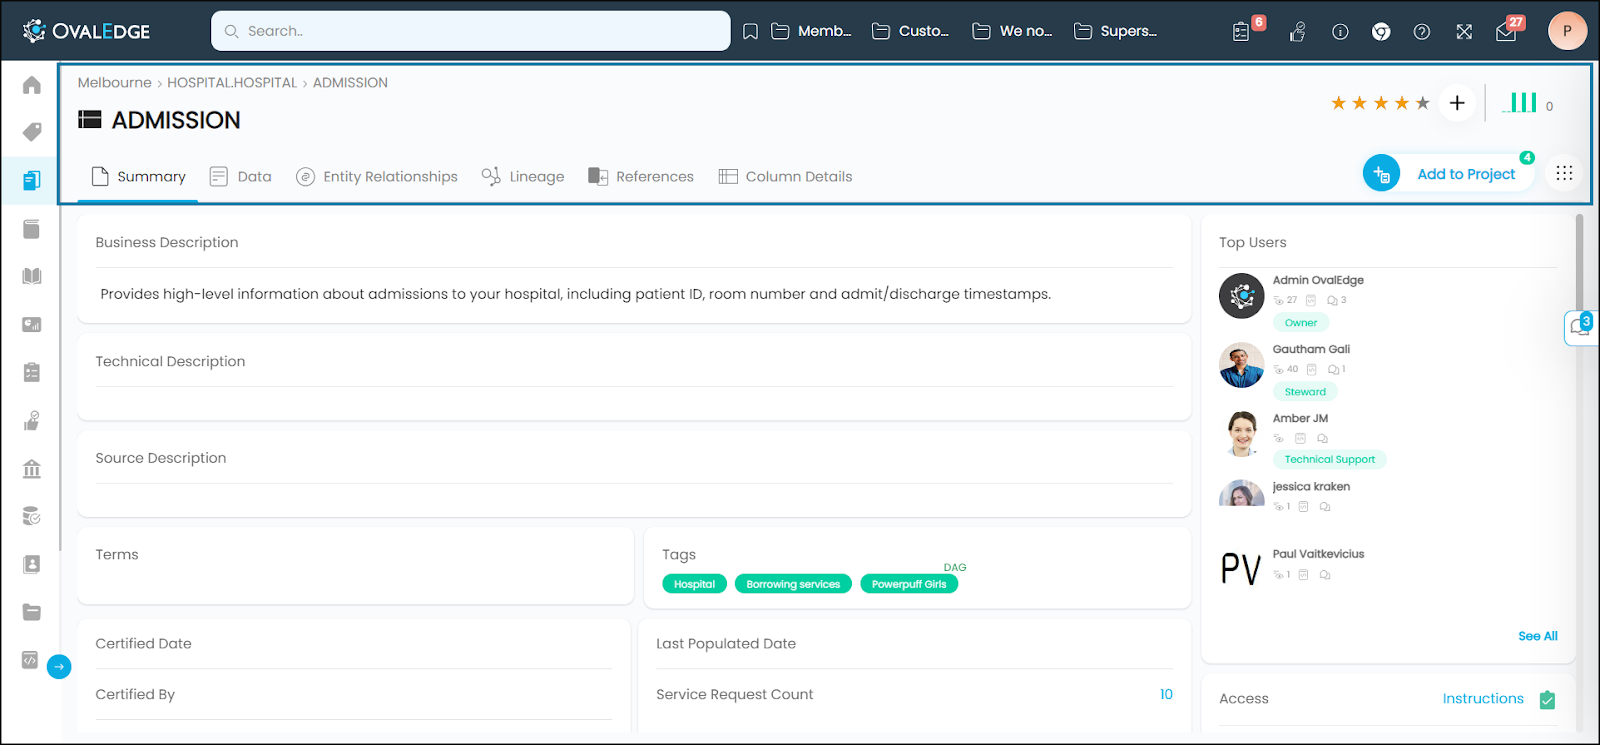Click the green Access check icon

tap(1547, 700)
